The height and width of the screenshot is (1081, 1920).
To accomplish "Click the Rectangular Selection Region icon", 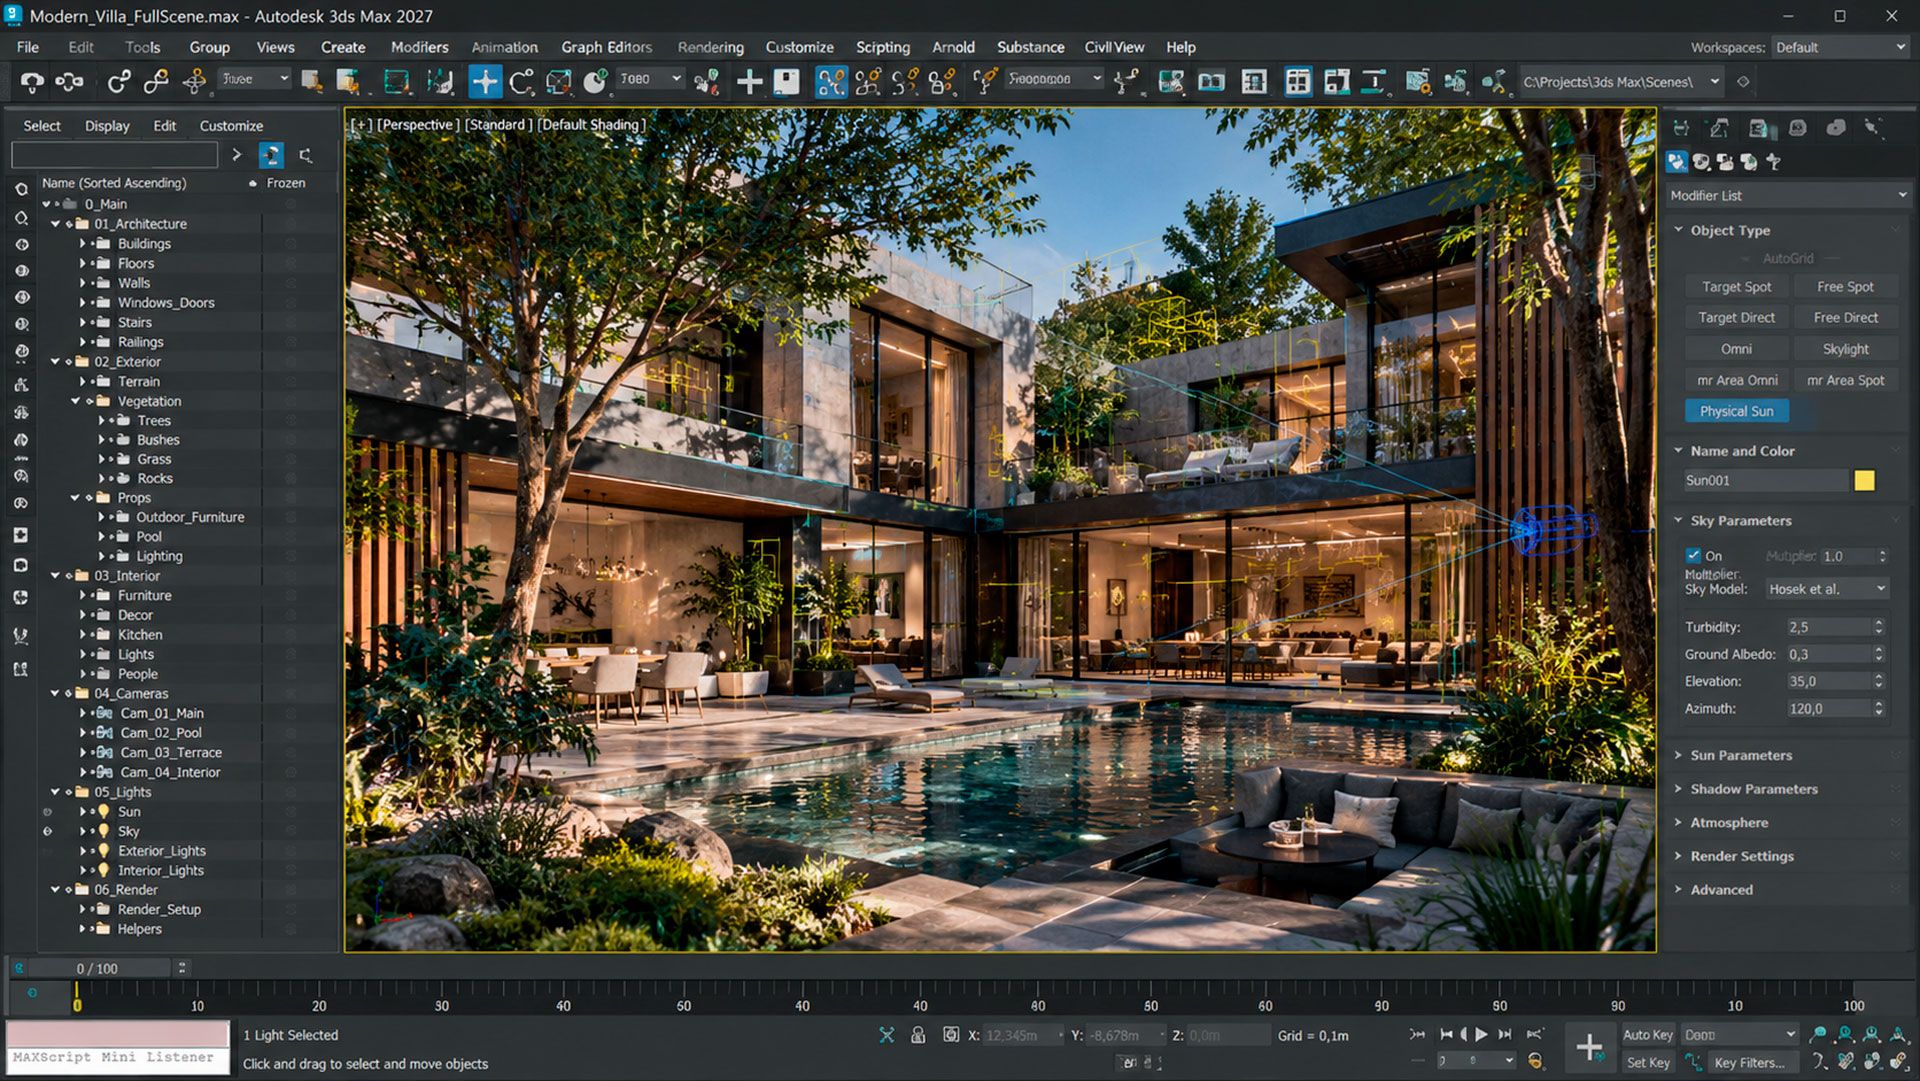I will 397,81.
